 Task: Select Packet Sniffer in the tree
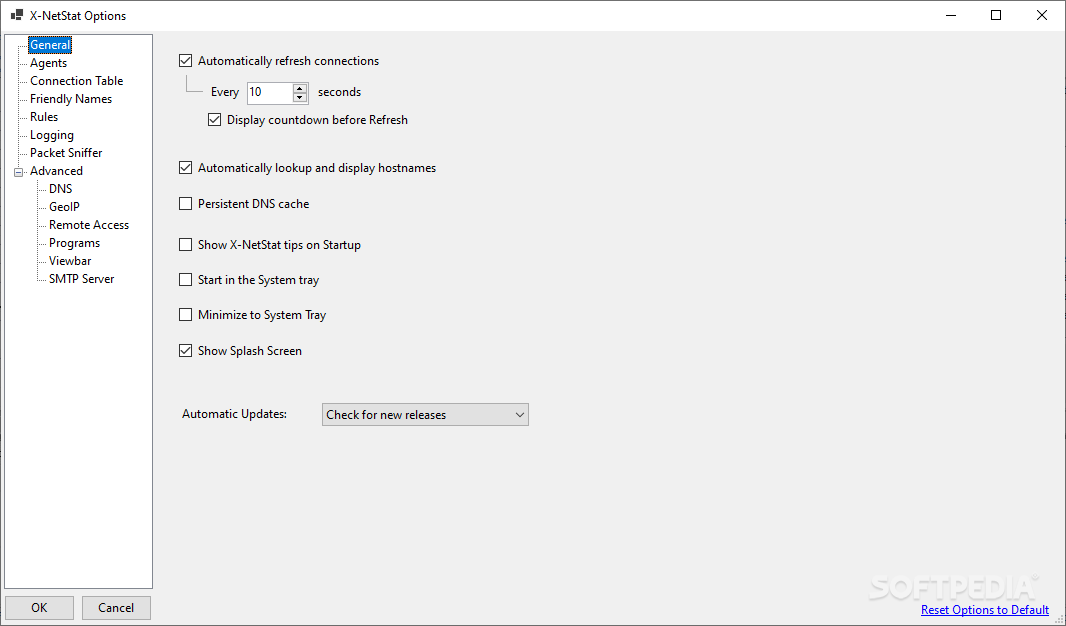point(66,152)
